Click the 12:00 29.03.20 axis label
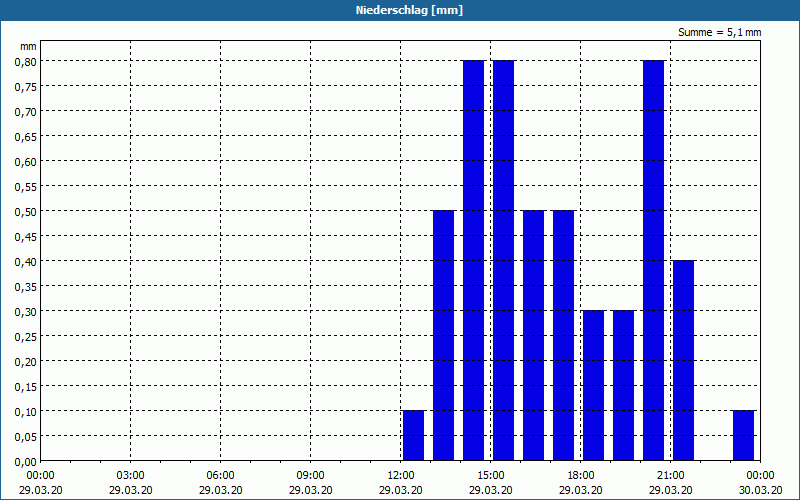This screenshot has width=800, height=500. [x=401, y=483]
